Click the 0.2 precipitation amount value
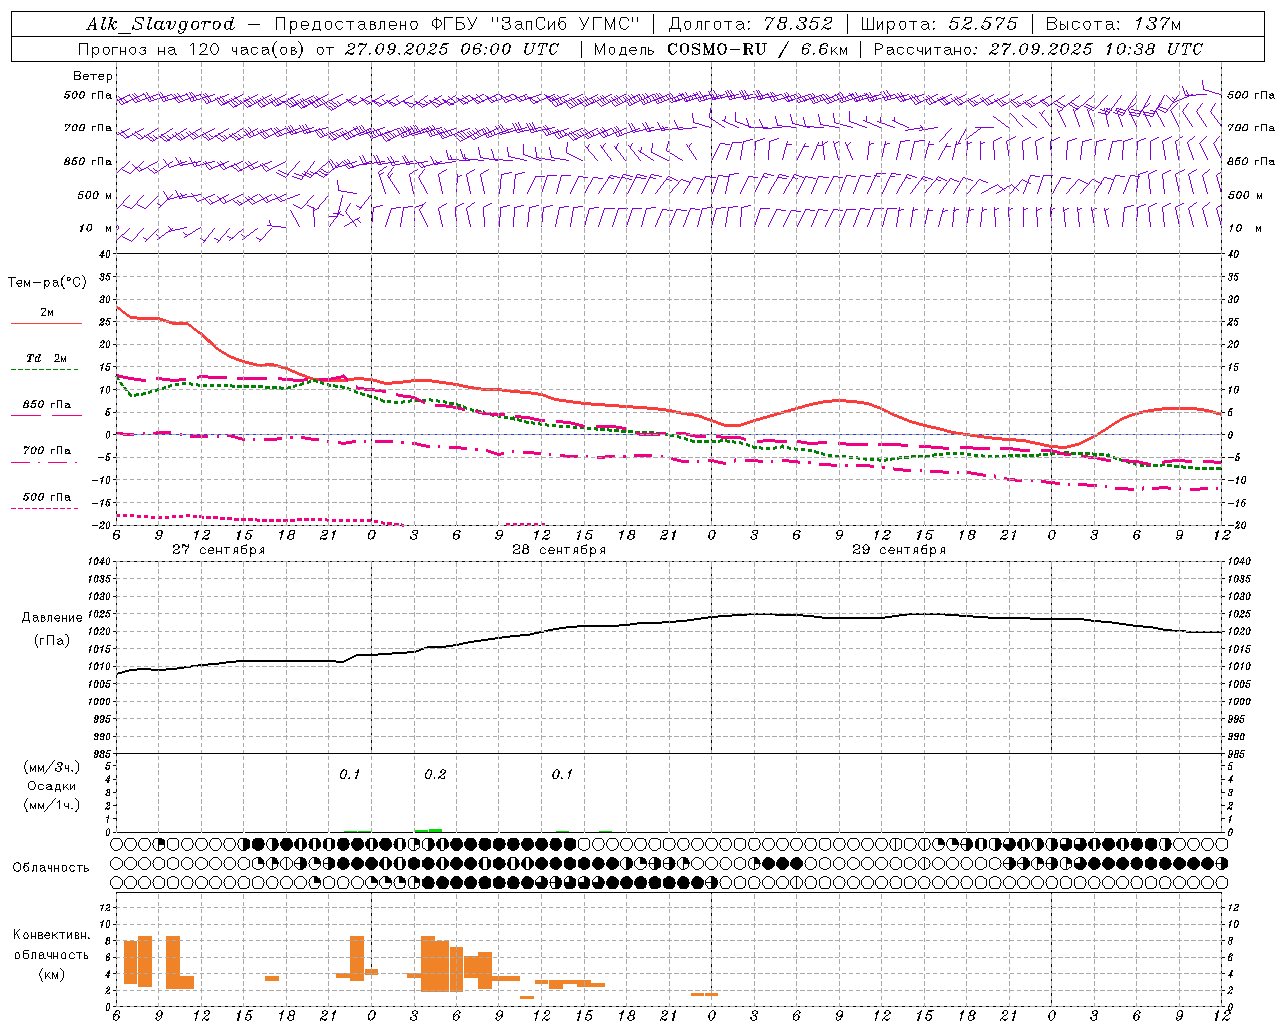The image size is (1280, 1024). tap(435, 775)
